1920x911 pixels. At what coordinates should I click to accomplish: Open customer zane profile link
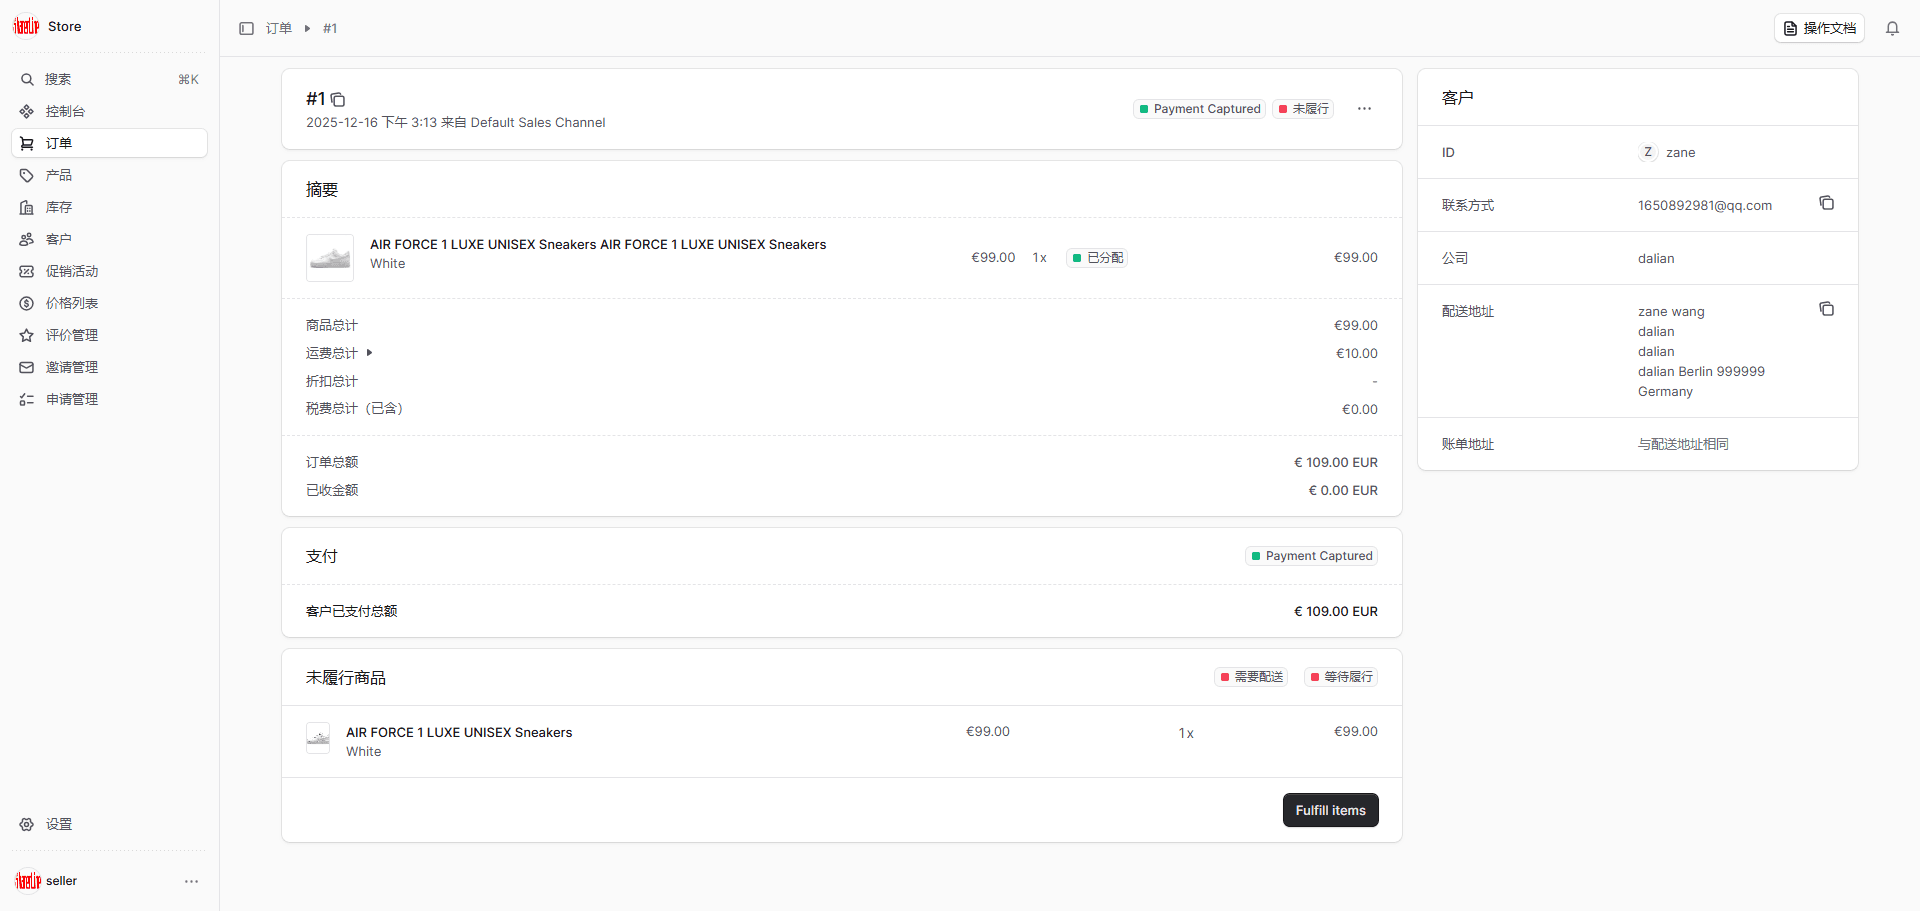[1680, 152]
